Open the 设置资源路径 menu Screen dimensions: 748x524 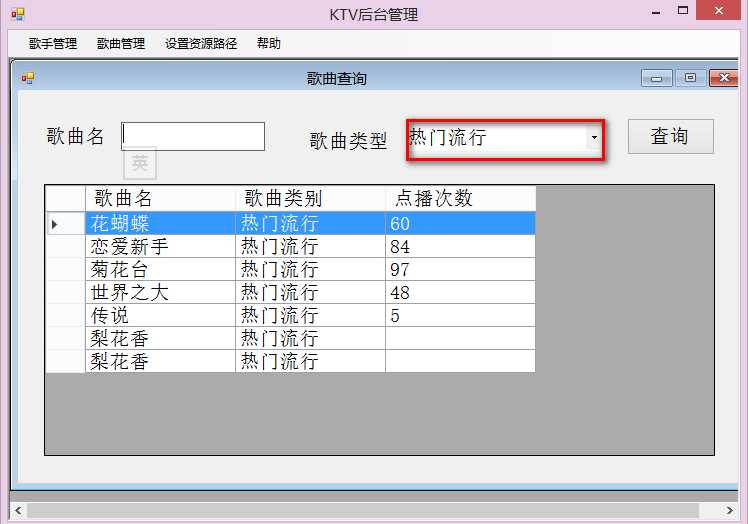coord(201,43)
